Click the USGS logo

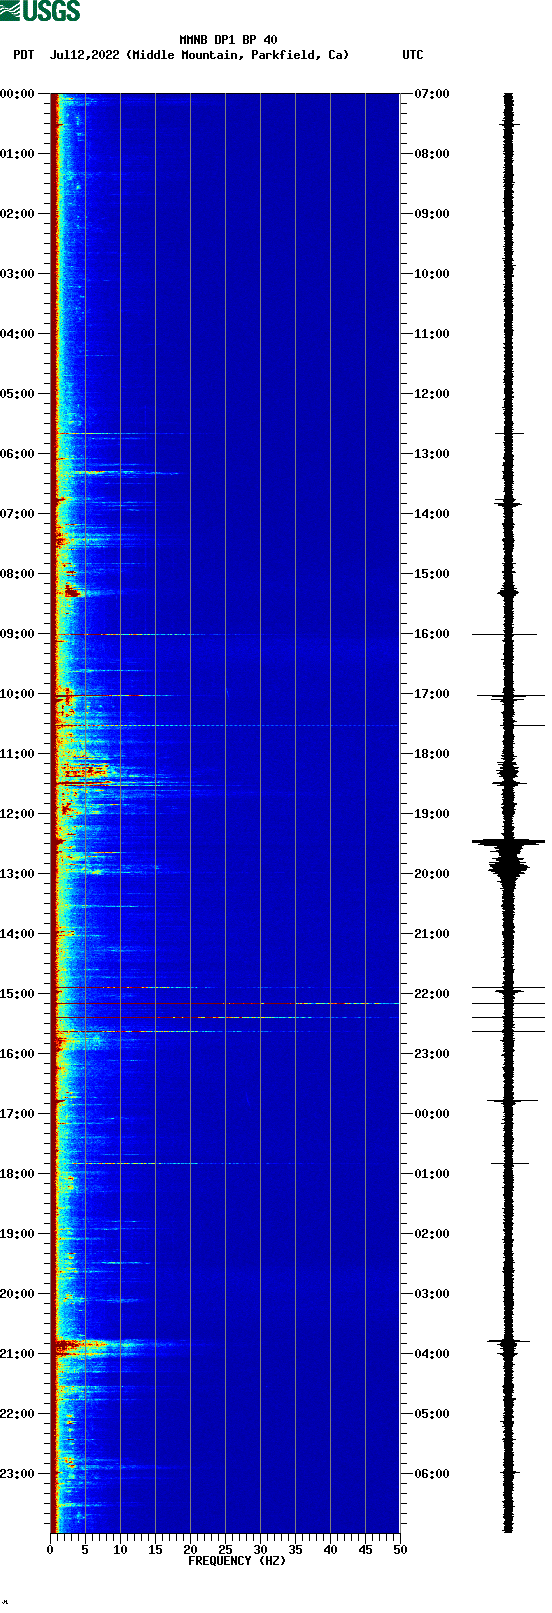40,11
